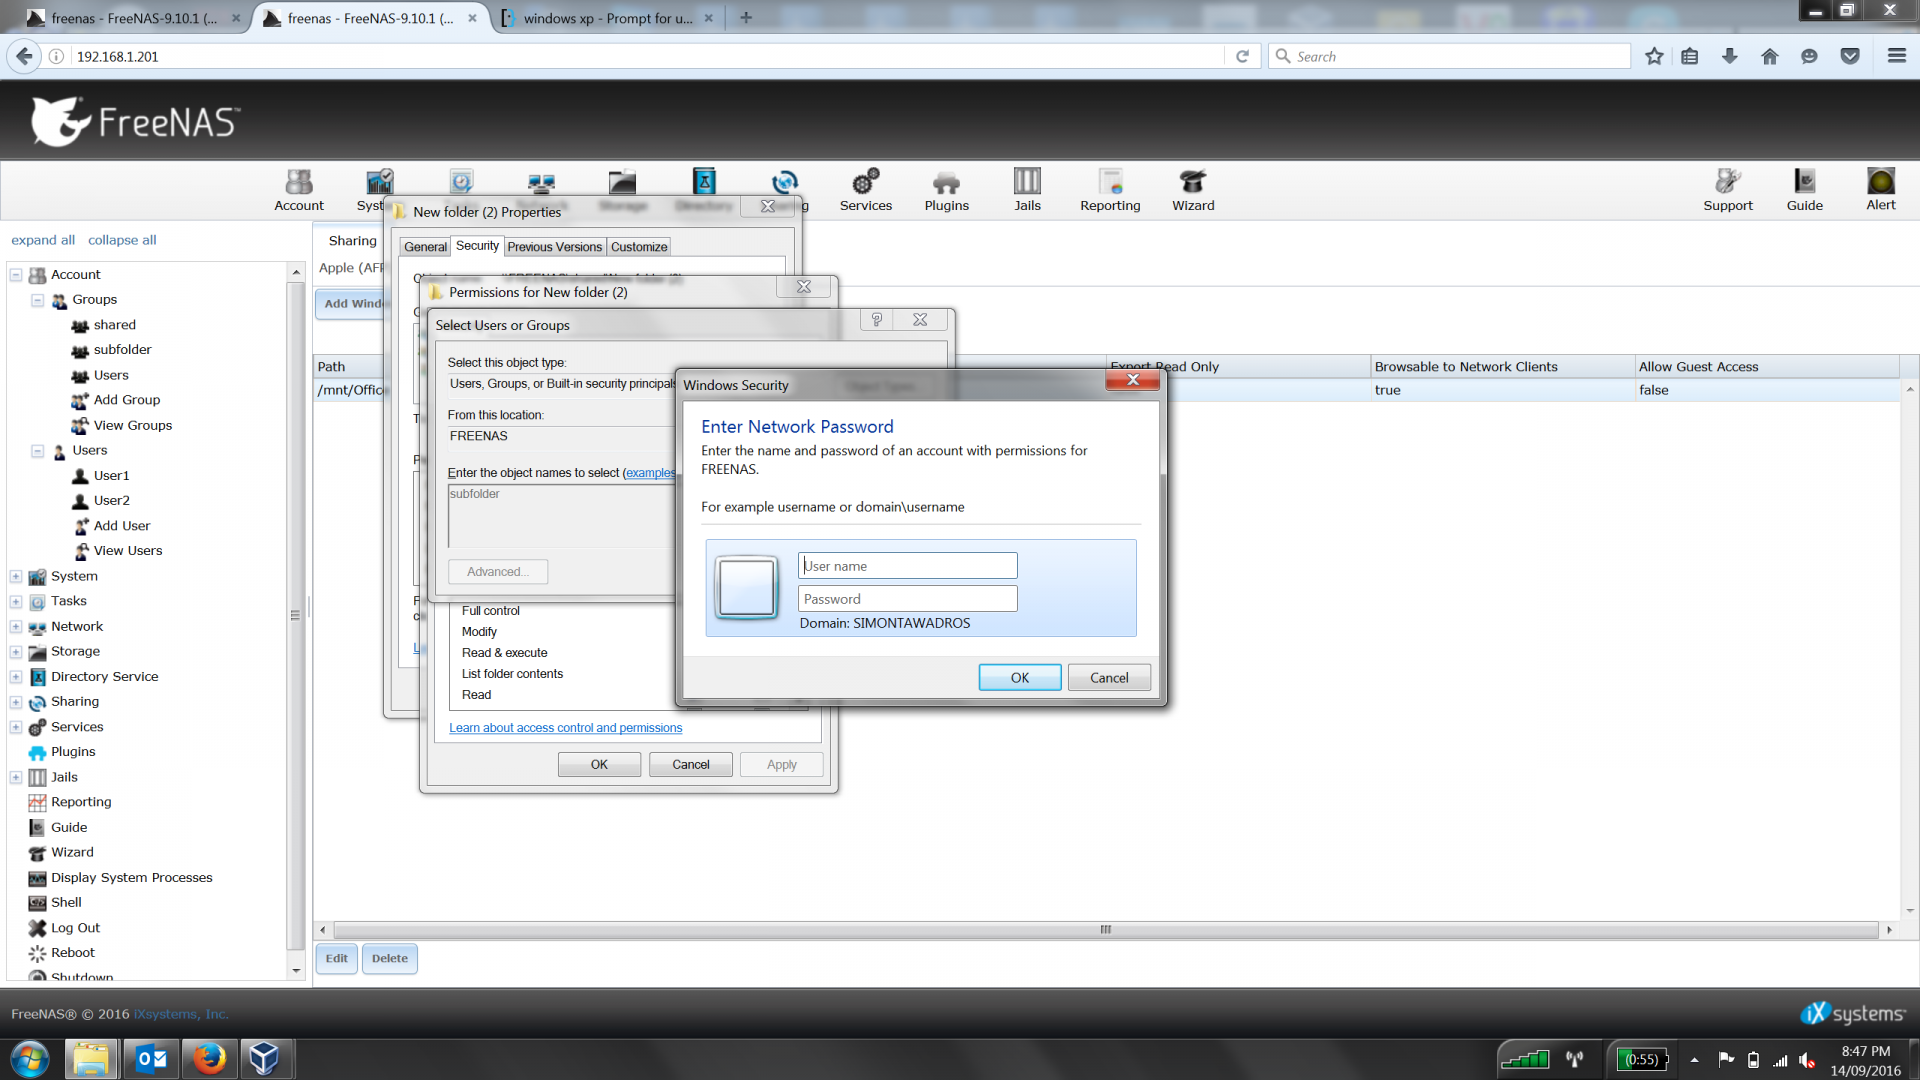The width and height of the screenshot is (1920, 1080).
Task: Select the Customize tab
Action: [638, 247]
